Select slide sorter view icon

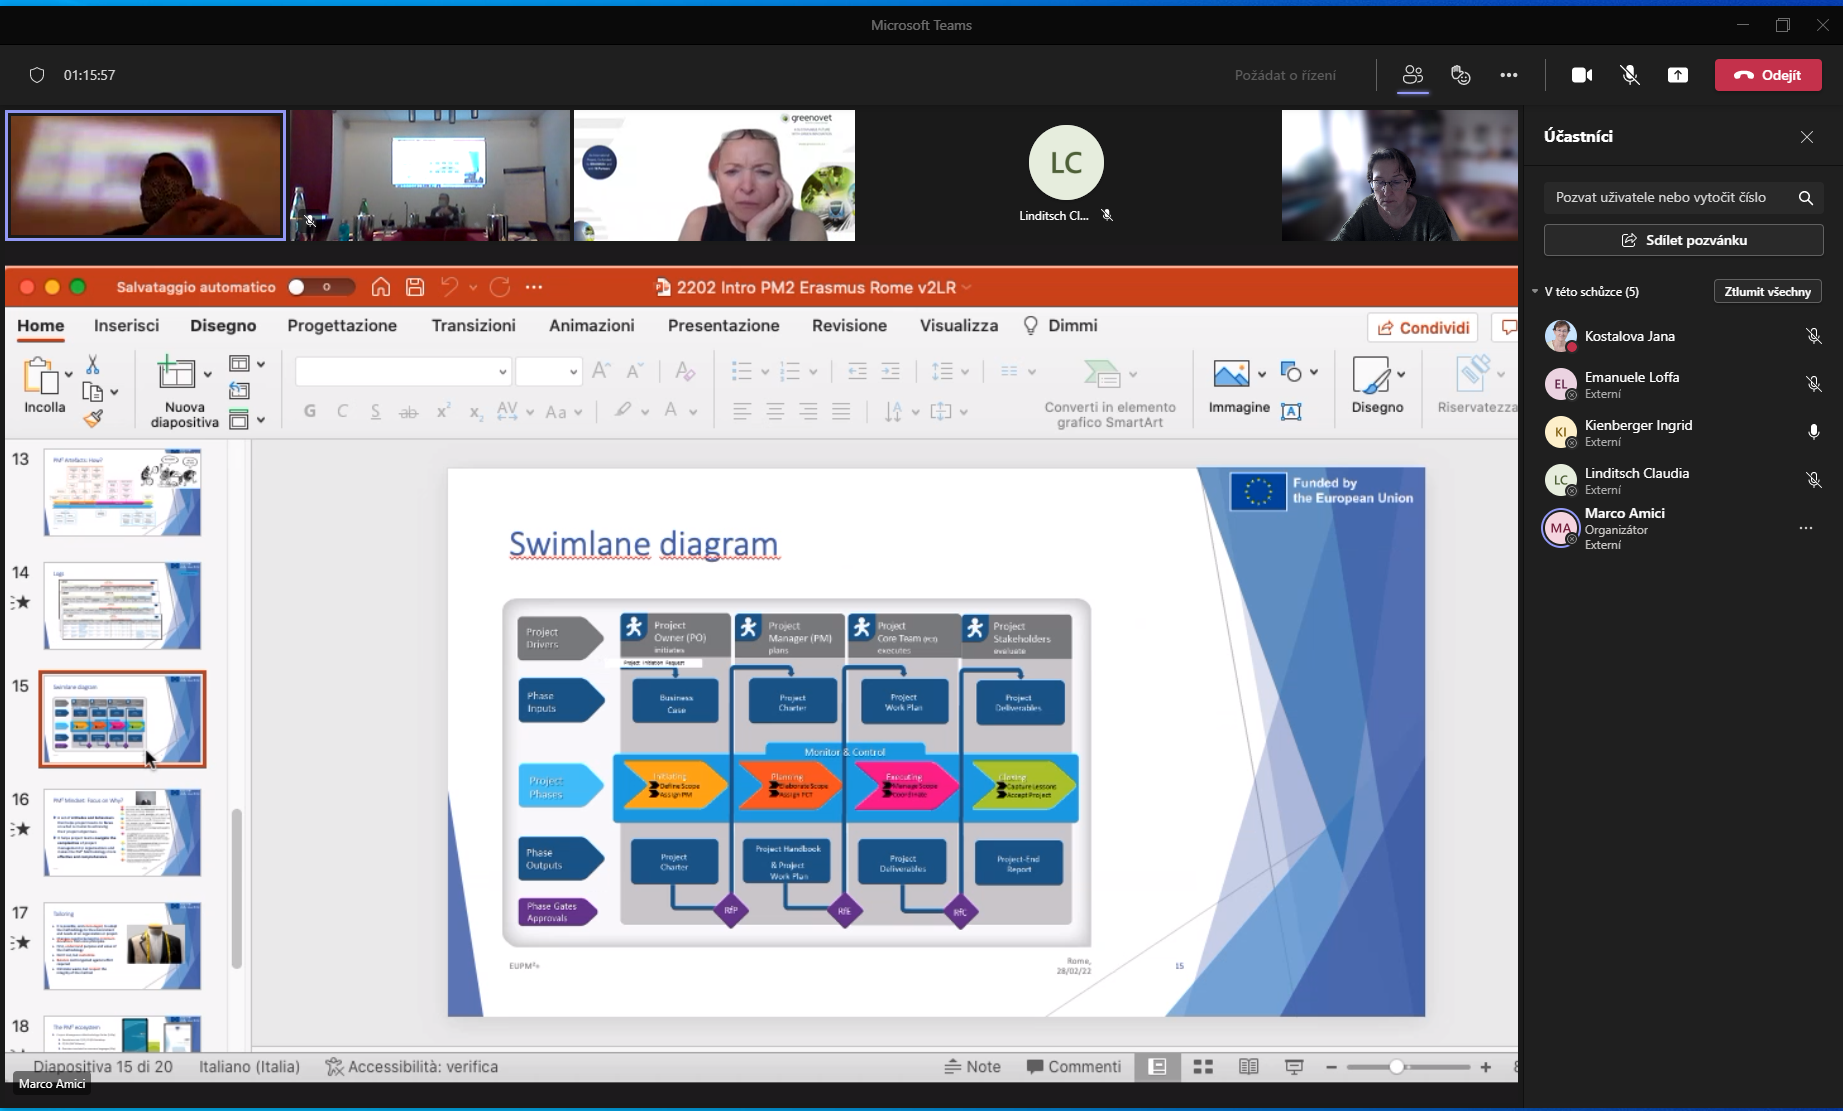tap(1203, 1067)
